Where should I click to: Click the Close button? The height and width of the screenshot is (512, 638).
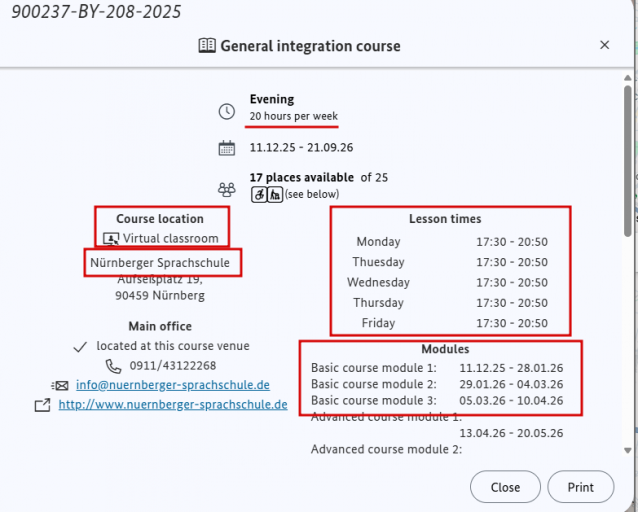click(x=505, y=487)
